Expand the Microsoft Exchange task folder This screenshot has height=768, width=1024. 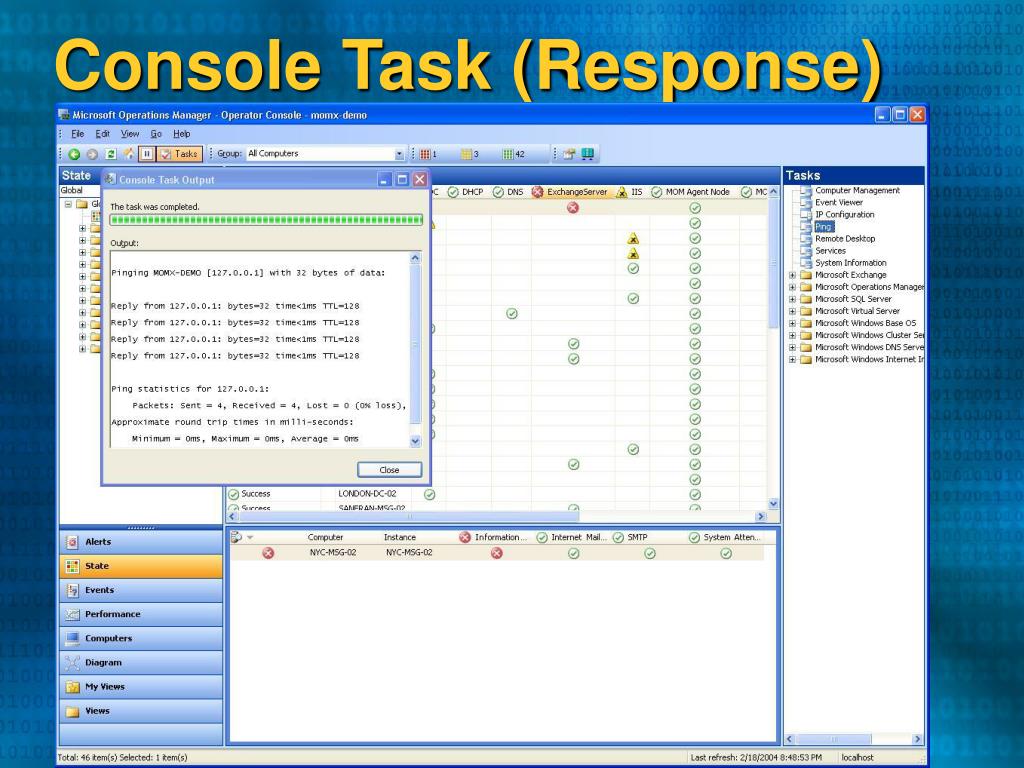point(792,275)
